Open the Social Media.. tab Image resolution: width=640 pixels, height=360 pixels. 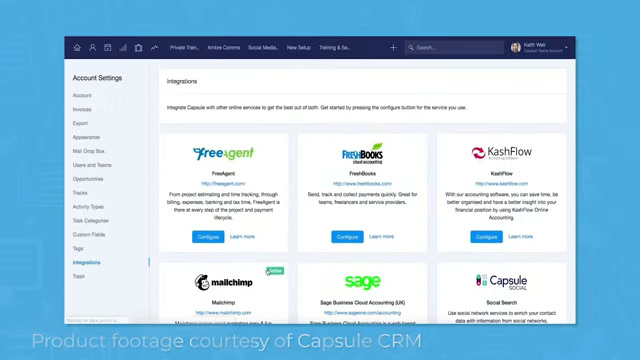click(x=263, y=48)
